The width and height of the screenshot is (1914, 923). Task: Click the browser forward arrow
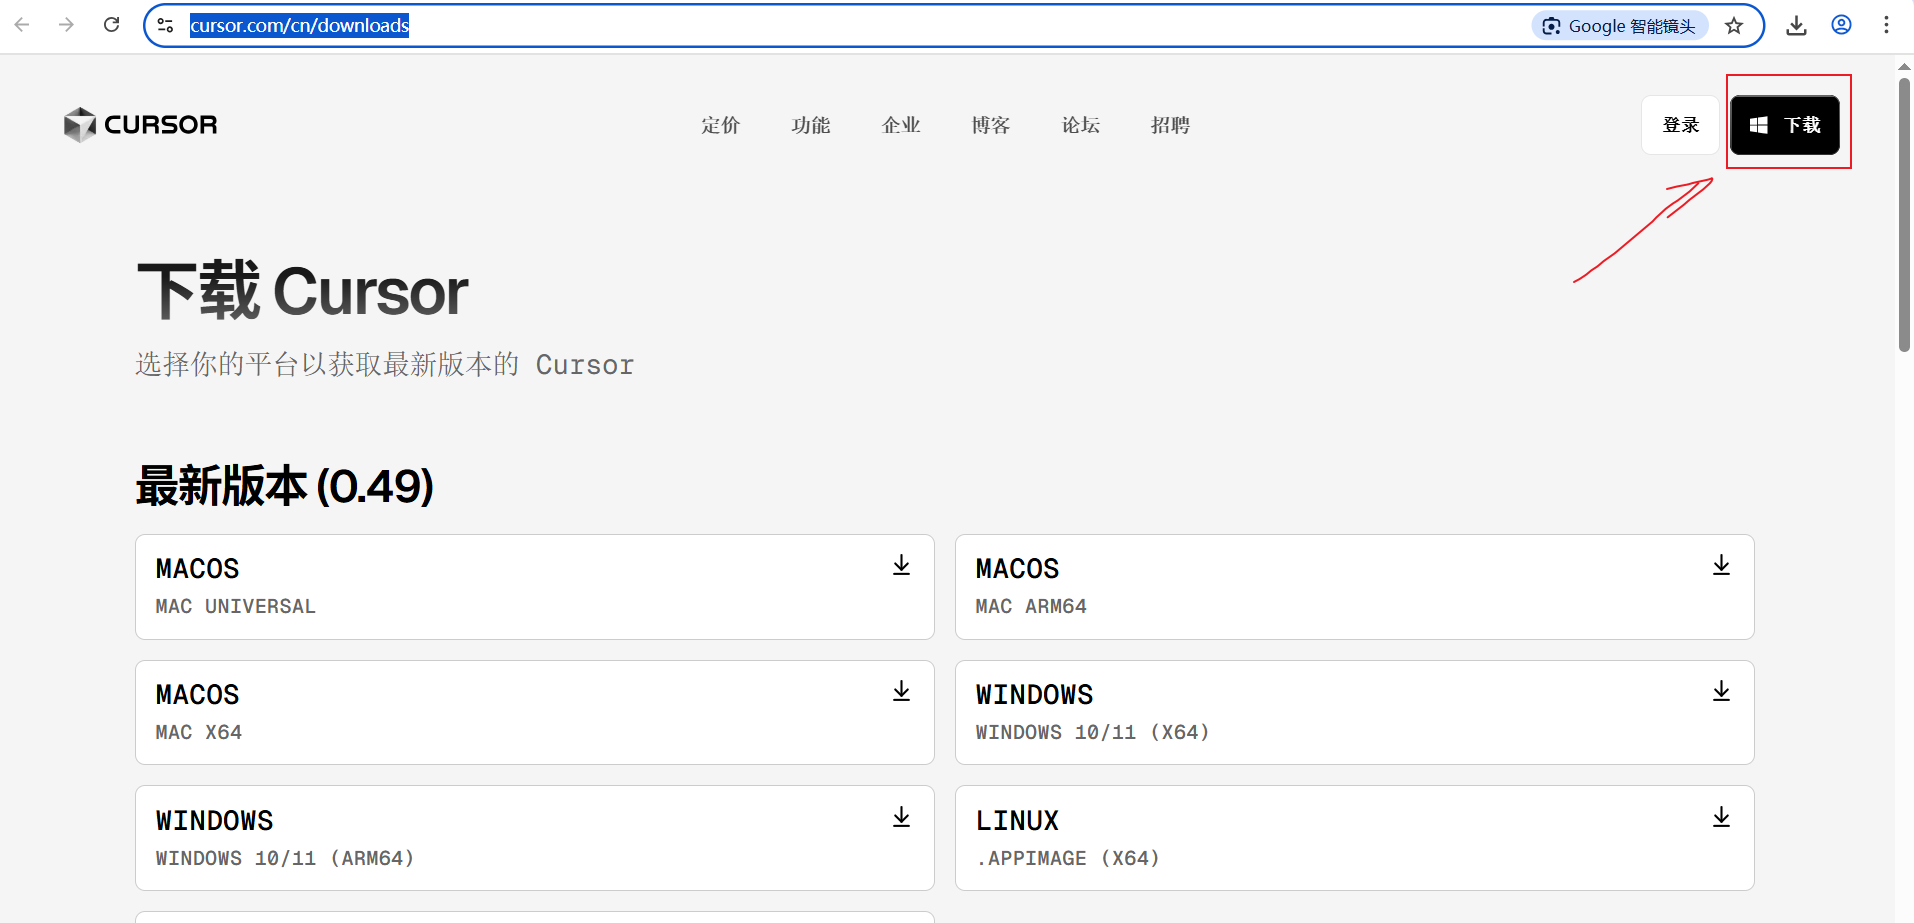[67, 25]
